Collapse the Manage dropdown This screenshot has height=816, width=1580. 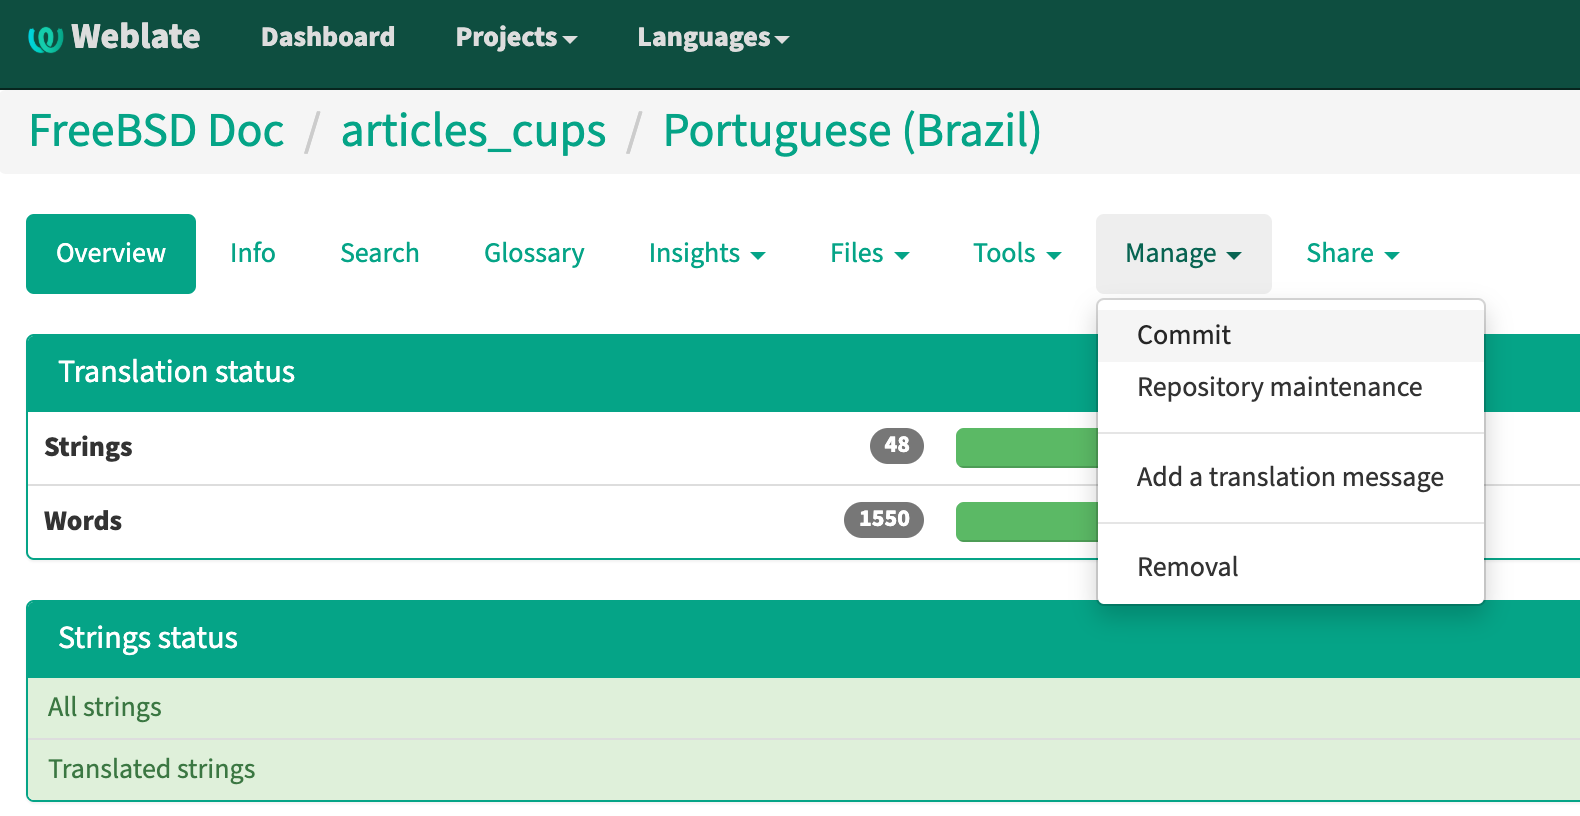tap(1184, 254)
